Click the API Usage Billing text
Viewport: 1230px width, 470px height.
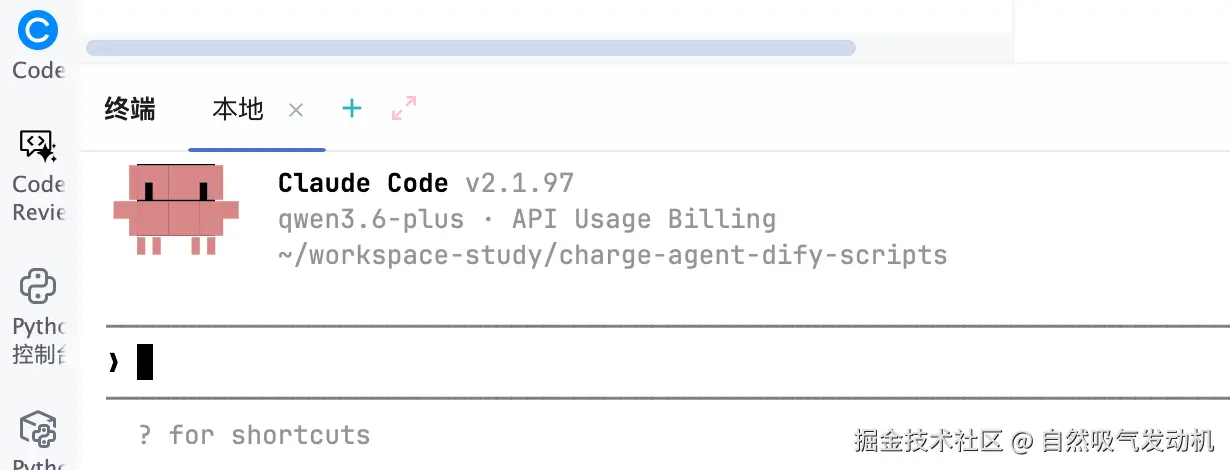coord(644,219)
